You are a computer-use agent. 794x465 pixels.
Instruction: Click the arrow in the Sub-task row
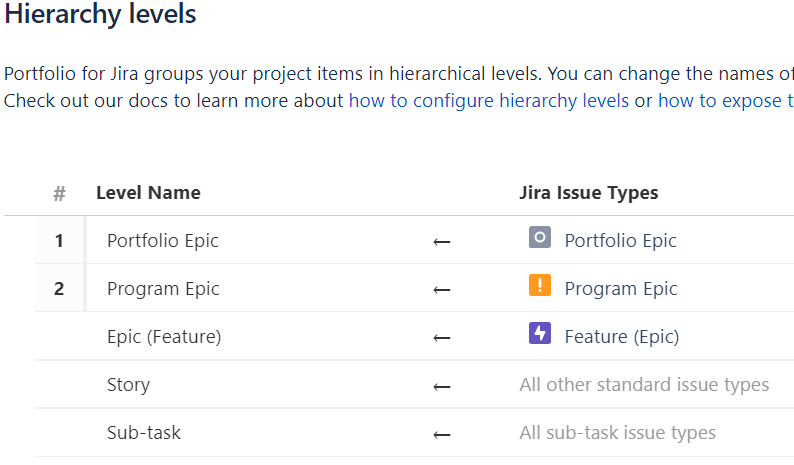pos(442,435)
